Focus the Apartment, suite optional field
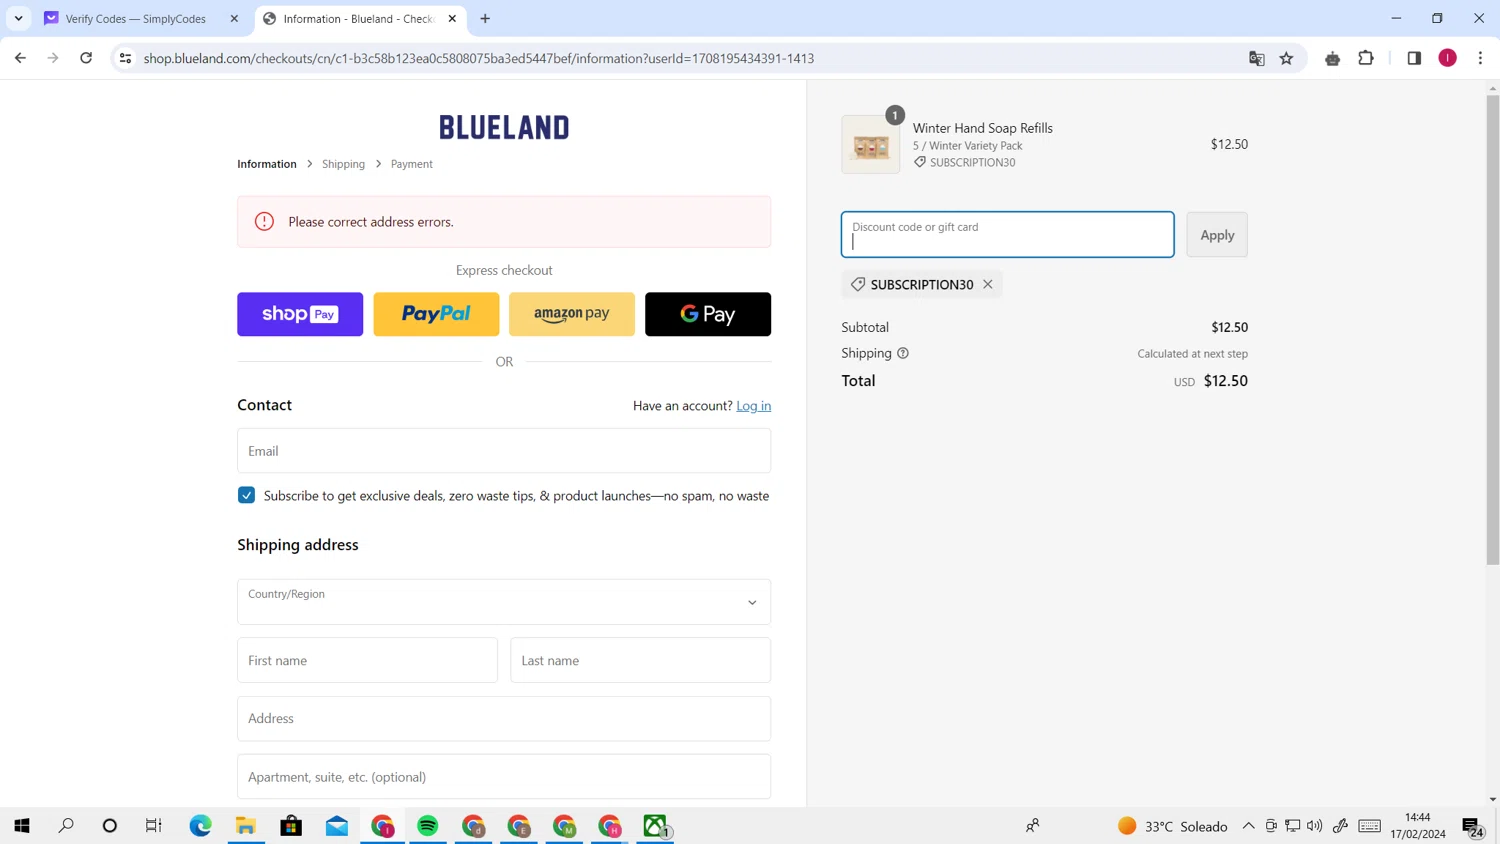 (504, 777)
